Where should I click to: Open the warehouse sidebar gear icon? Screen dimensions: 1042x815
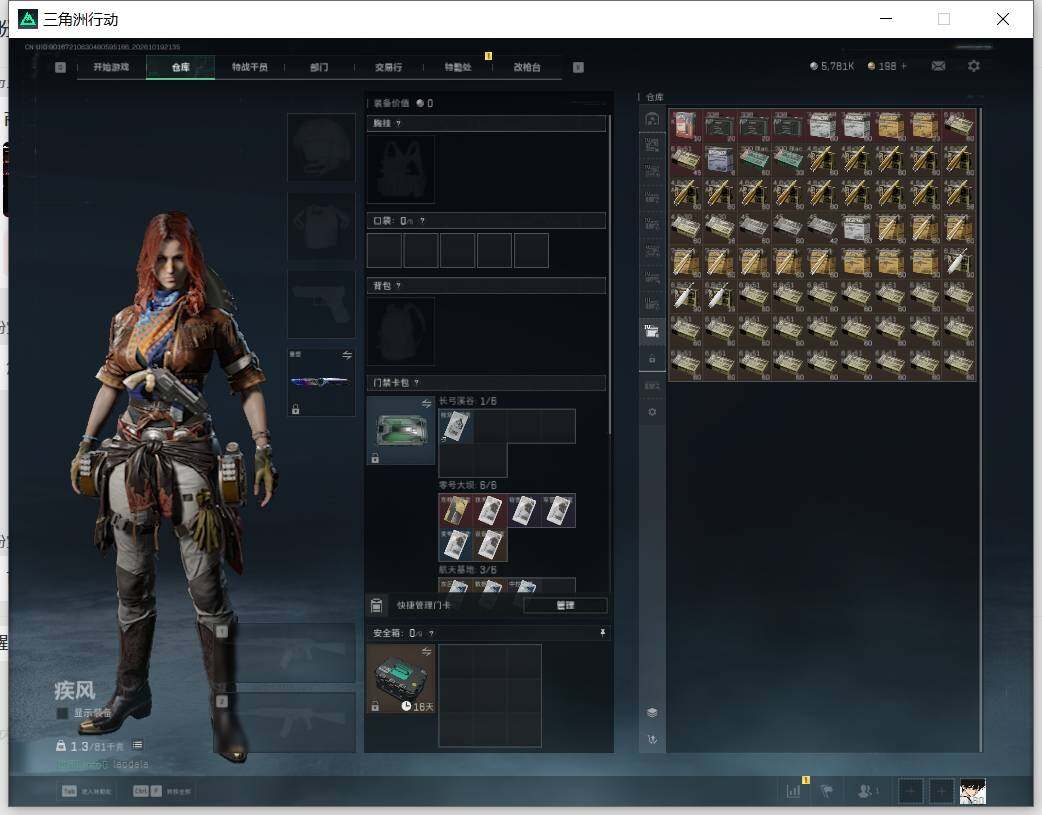tap(652, 412)
